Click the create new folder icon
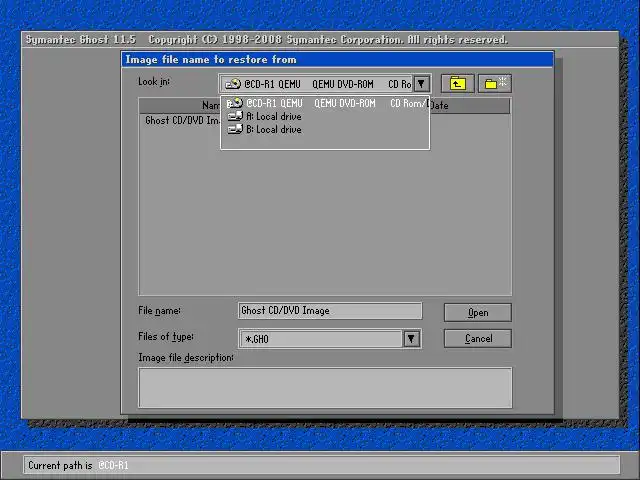The height and width of the screenshot is (480, 640). coord(495,84)
